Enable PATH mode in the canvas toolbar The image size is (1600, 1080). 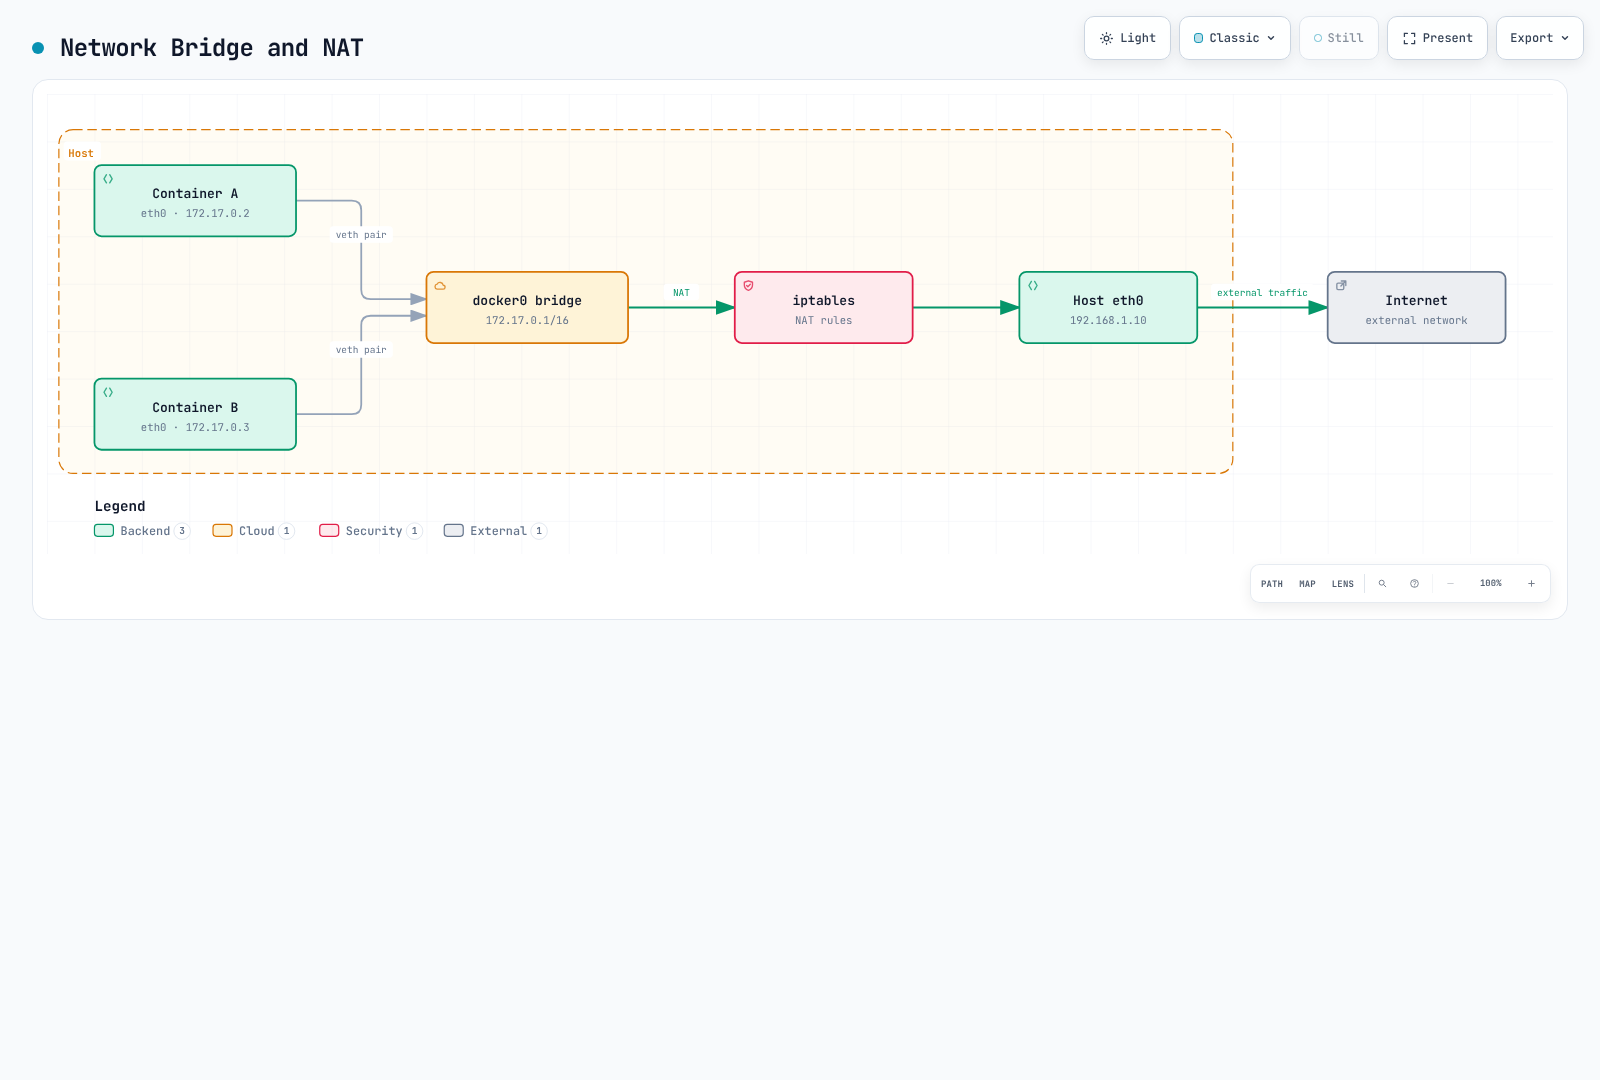(x=1272, y=584)
